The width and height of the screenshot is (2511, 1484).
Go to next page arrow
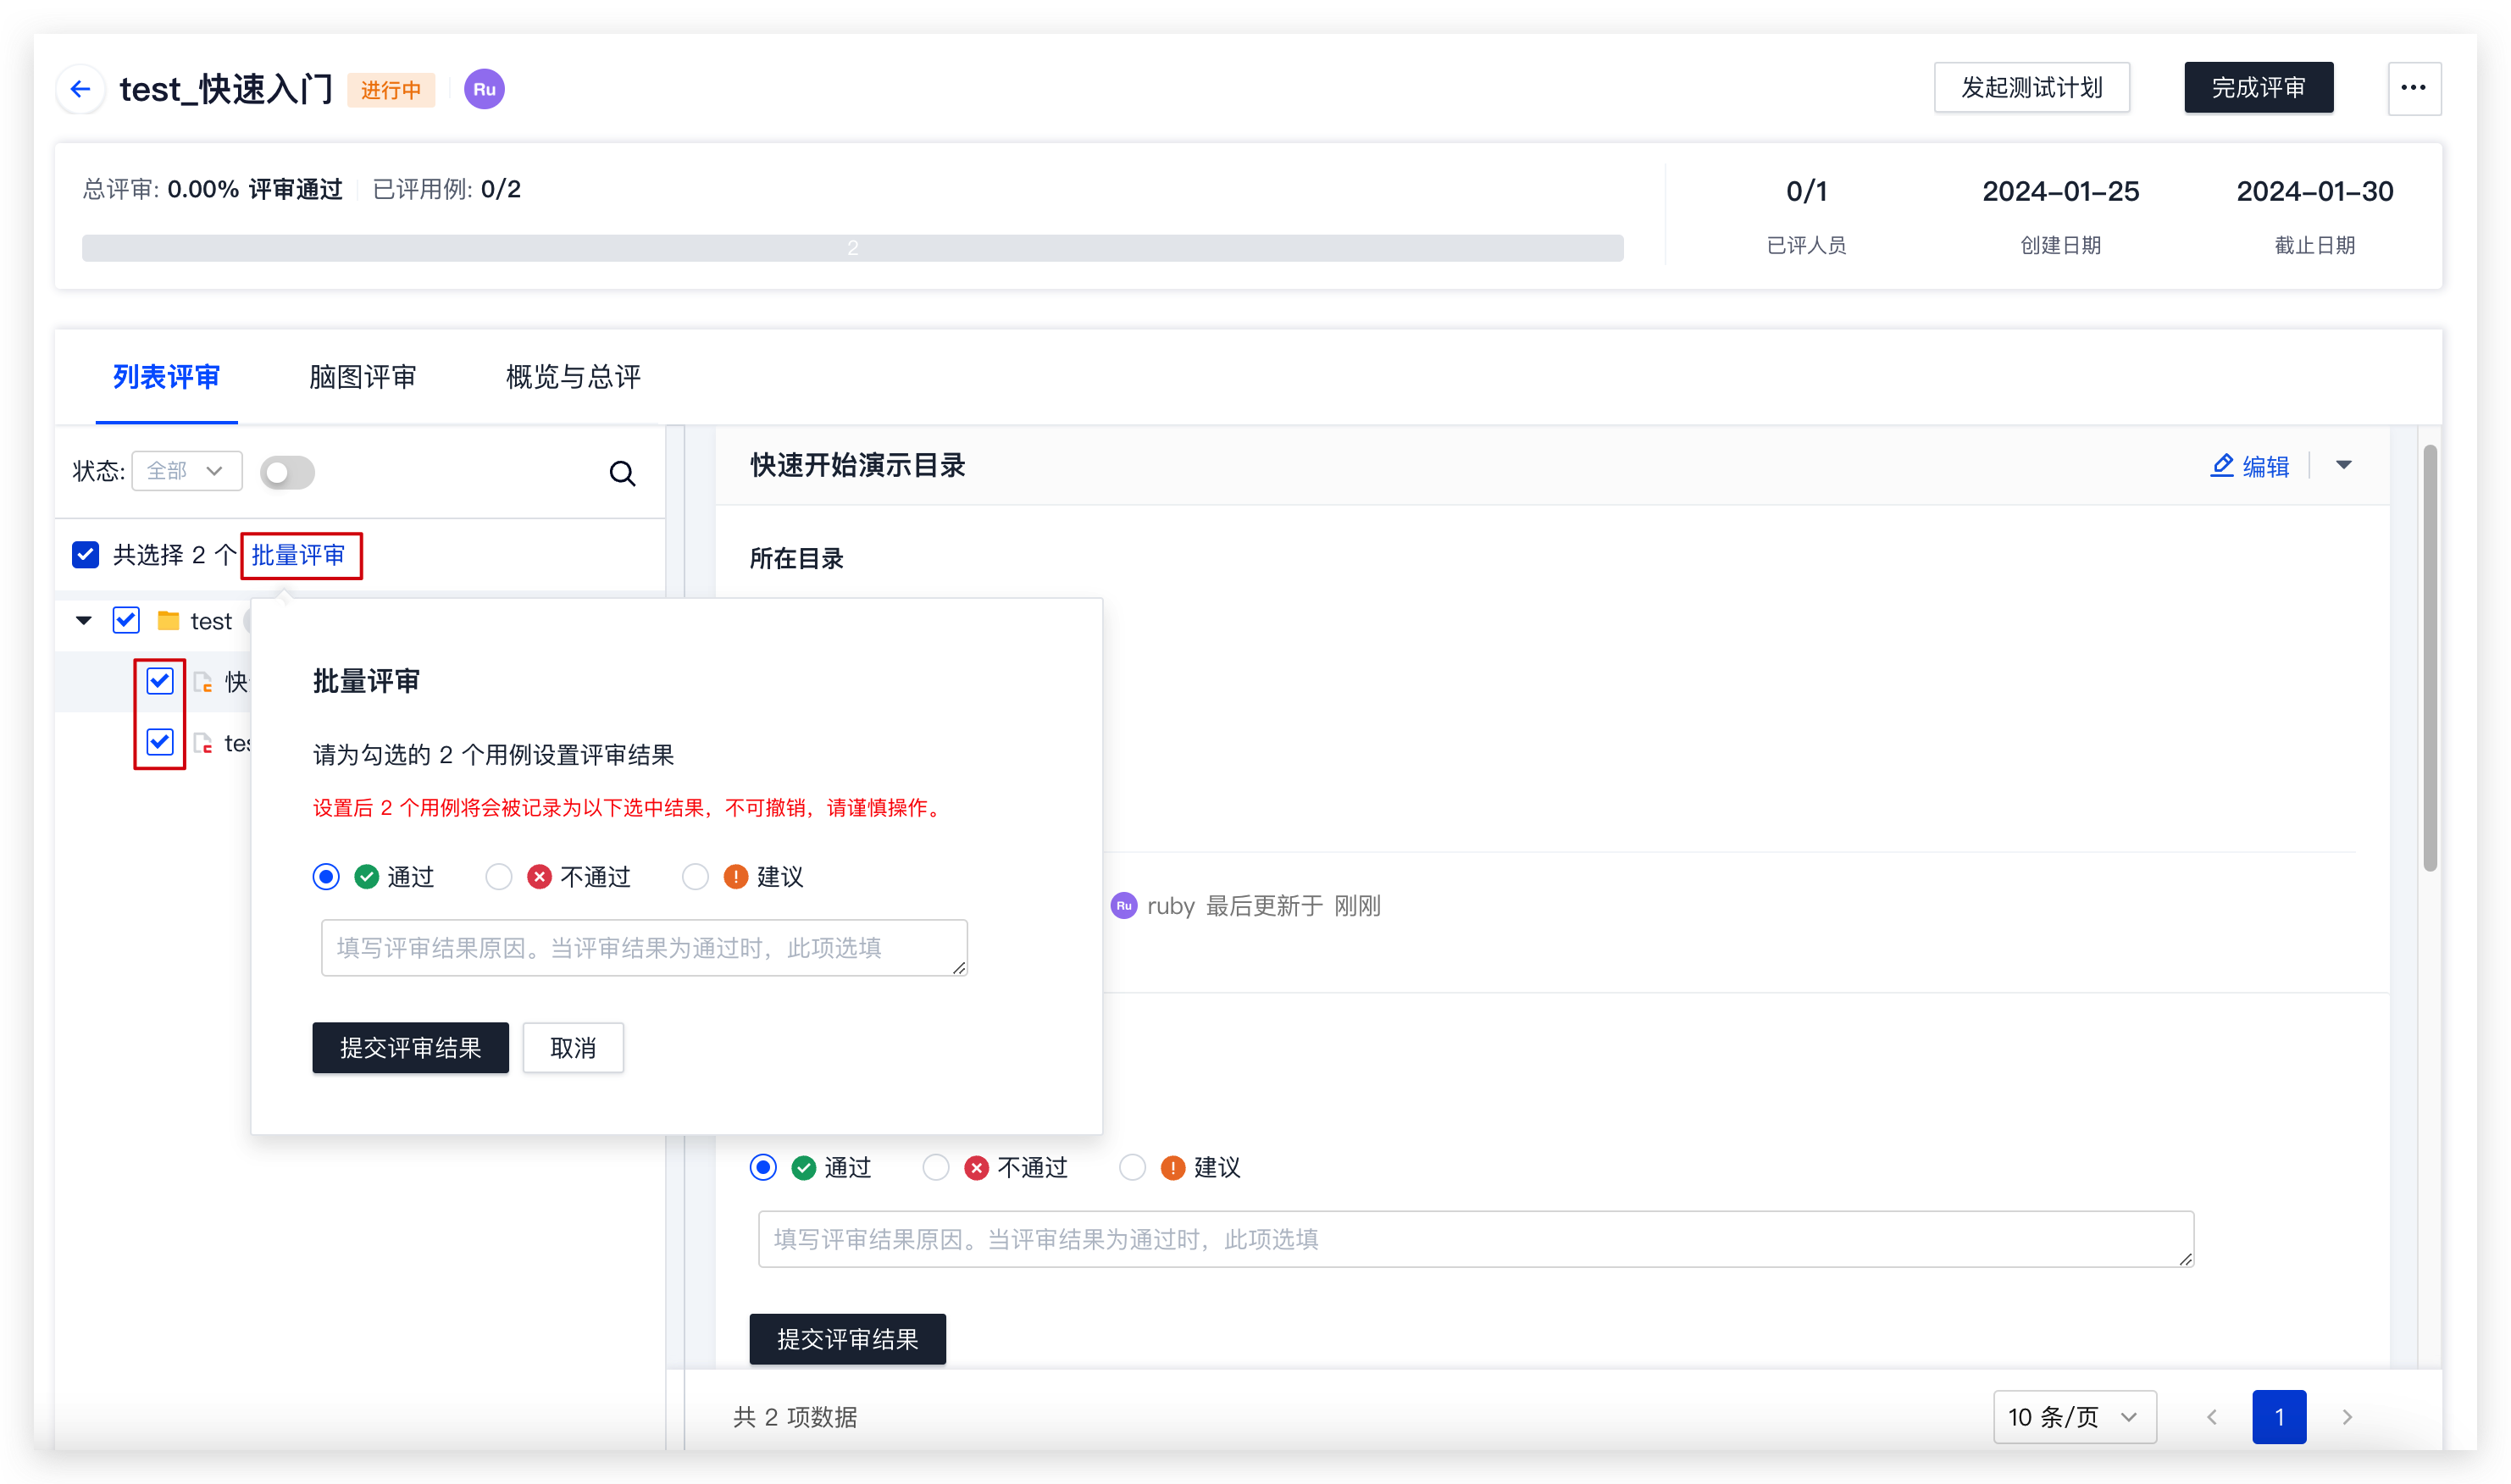[2346, 1416]
